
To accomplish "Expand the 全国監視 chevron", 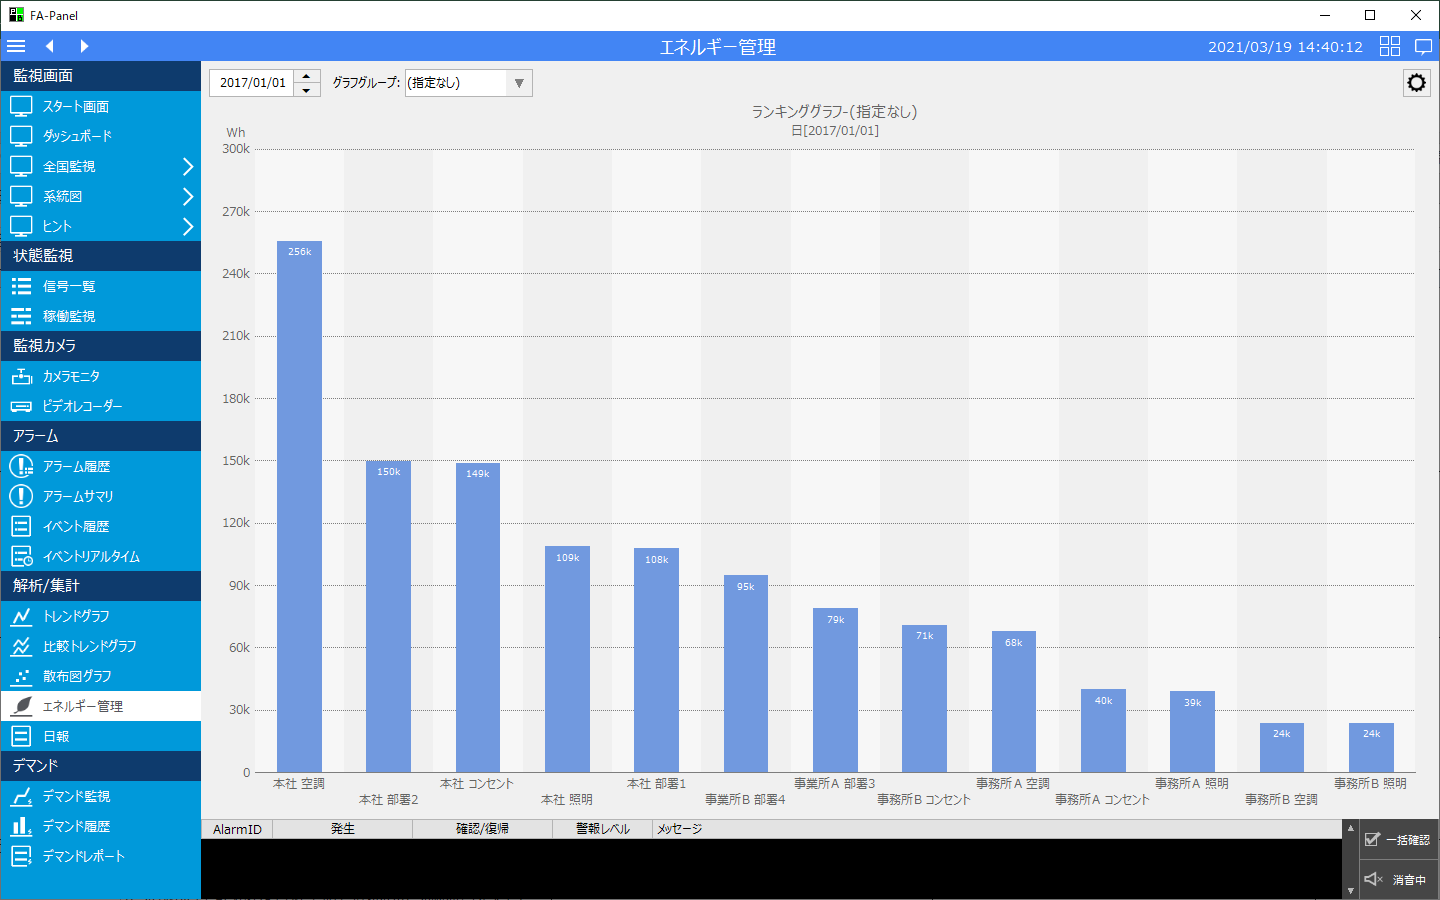I will click(187, 166).
